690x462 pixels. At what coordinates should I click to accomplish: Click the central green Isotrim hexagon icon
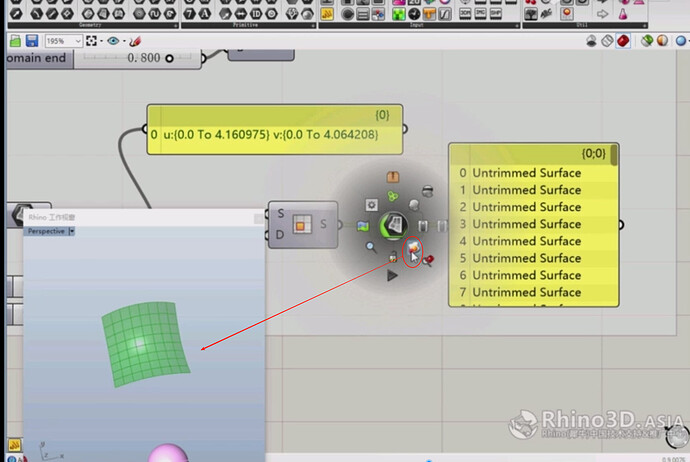point(393,226)
